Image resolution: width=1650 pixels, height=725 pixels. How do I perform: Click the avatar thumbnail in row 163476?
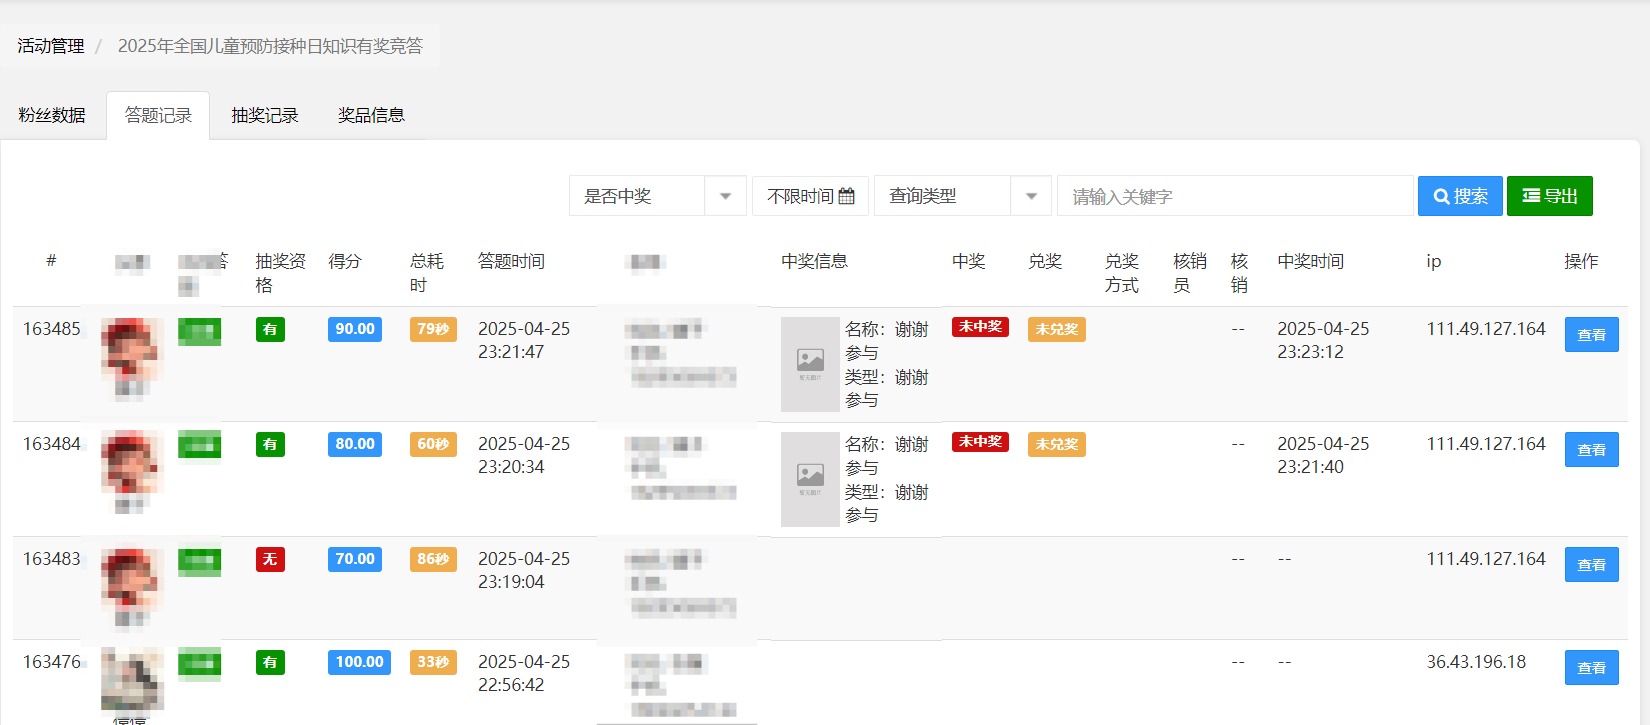tap(131, 680)
